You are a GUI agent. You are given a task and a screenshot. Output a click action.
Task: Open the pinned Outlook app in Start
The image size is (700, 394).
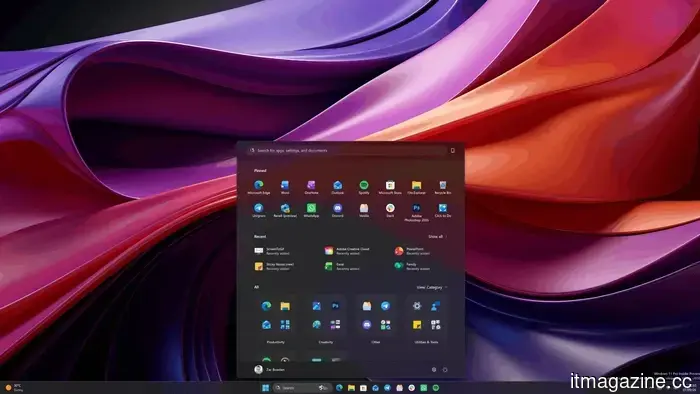pyautogui.click(x=338, y=187)
